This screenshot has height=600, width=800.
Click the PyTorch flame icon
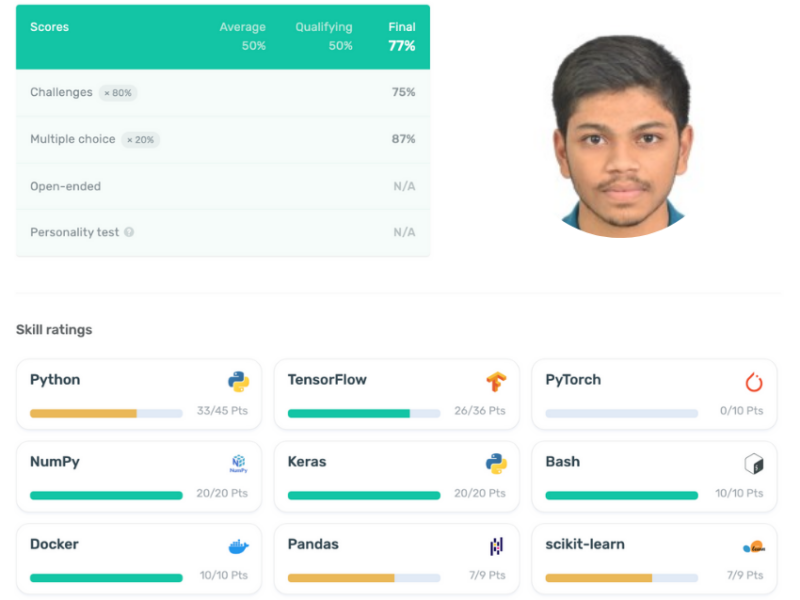(x=754, y=382)
